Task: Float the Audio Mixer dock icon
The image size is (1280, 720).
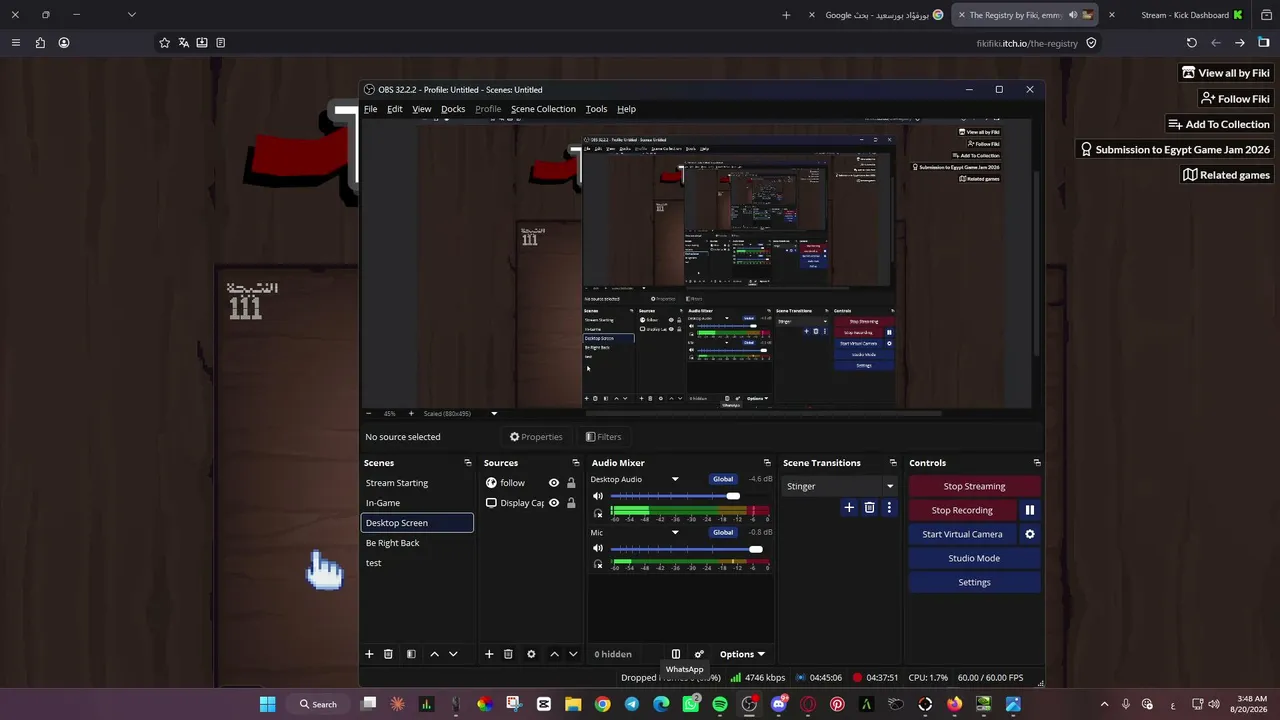Action: (767, 463)
